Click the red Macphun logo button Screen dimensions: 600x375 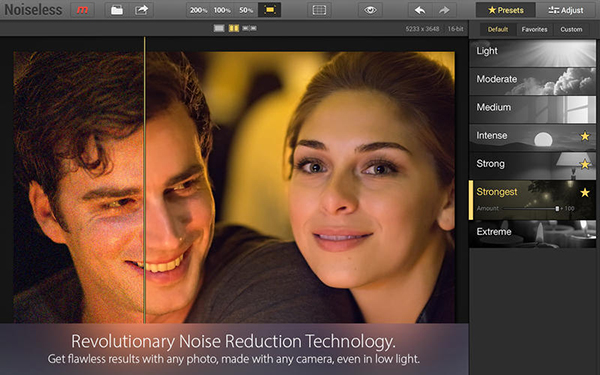82,10
